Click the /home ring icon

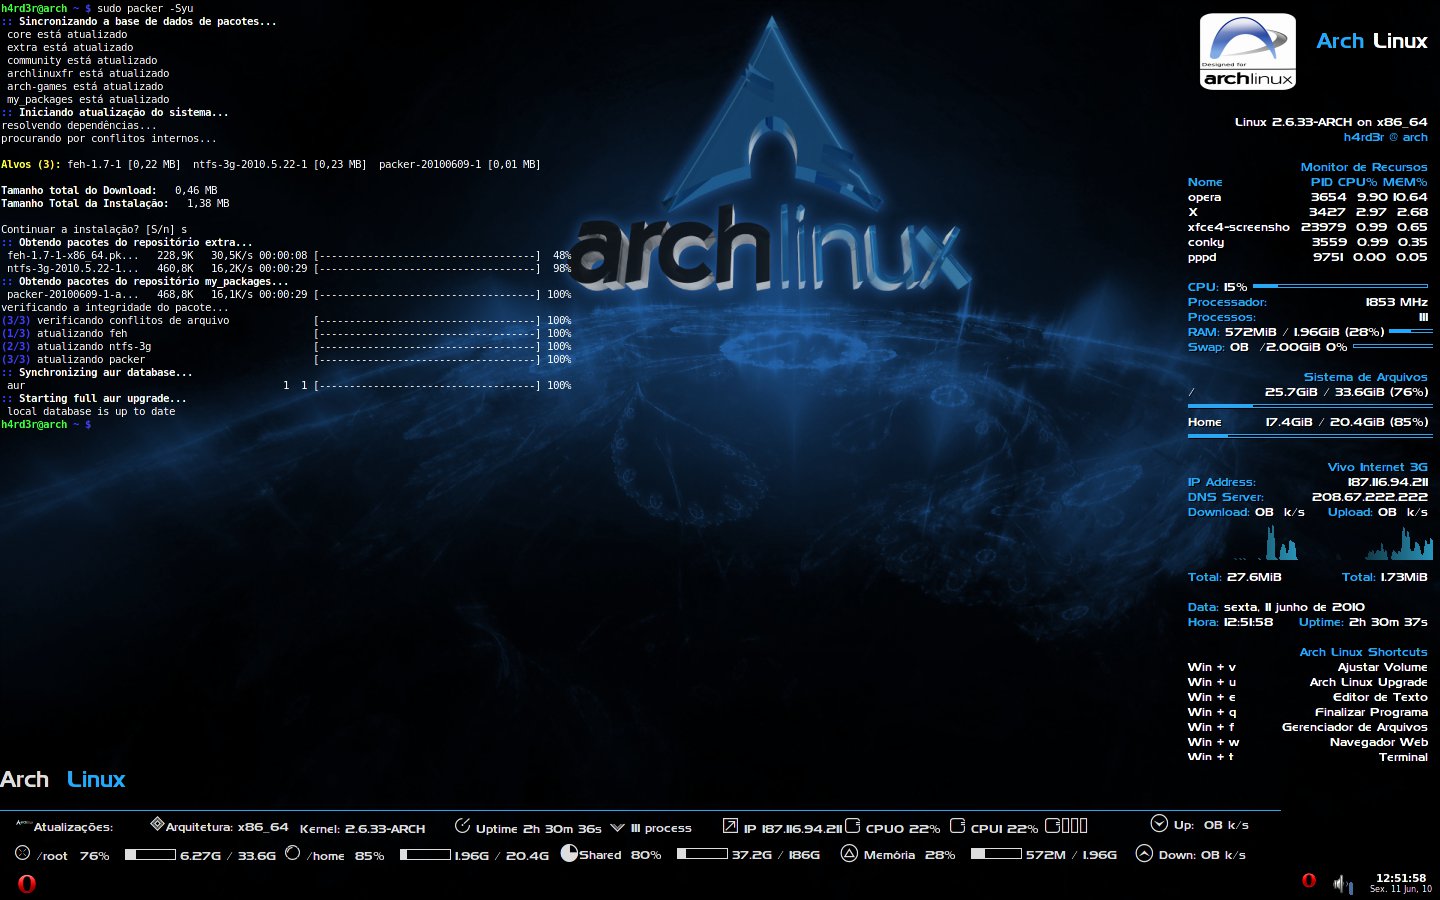coord(292,853)
